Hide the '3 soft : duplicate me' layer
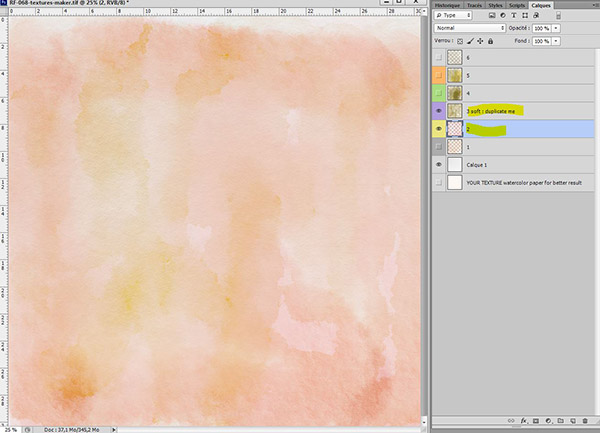This screenshot has width=600, height=433. pos(439,111)
